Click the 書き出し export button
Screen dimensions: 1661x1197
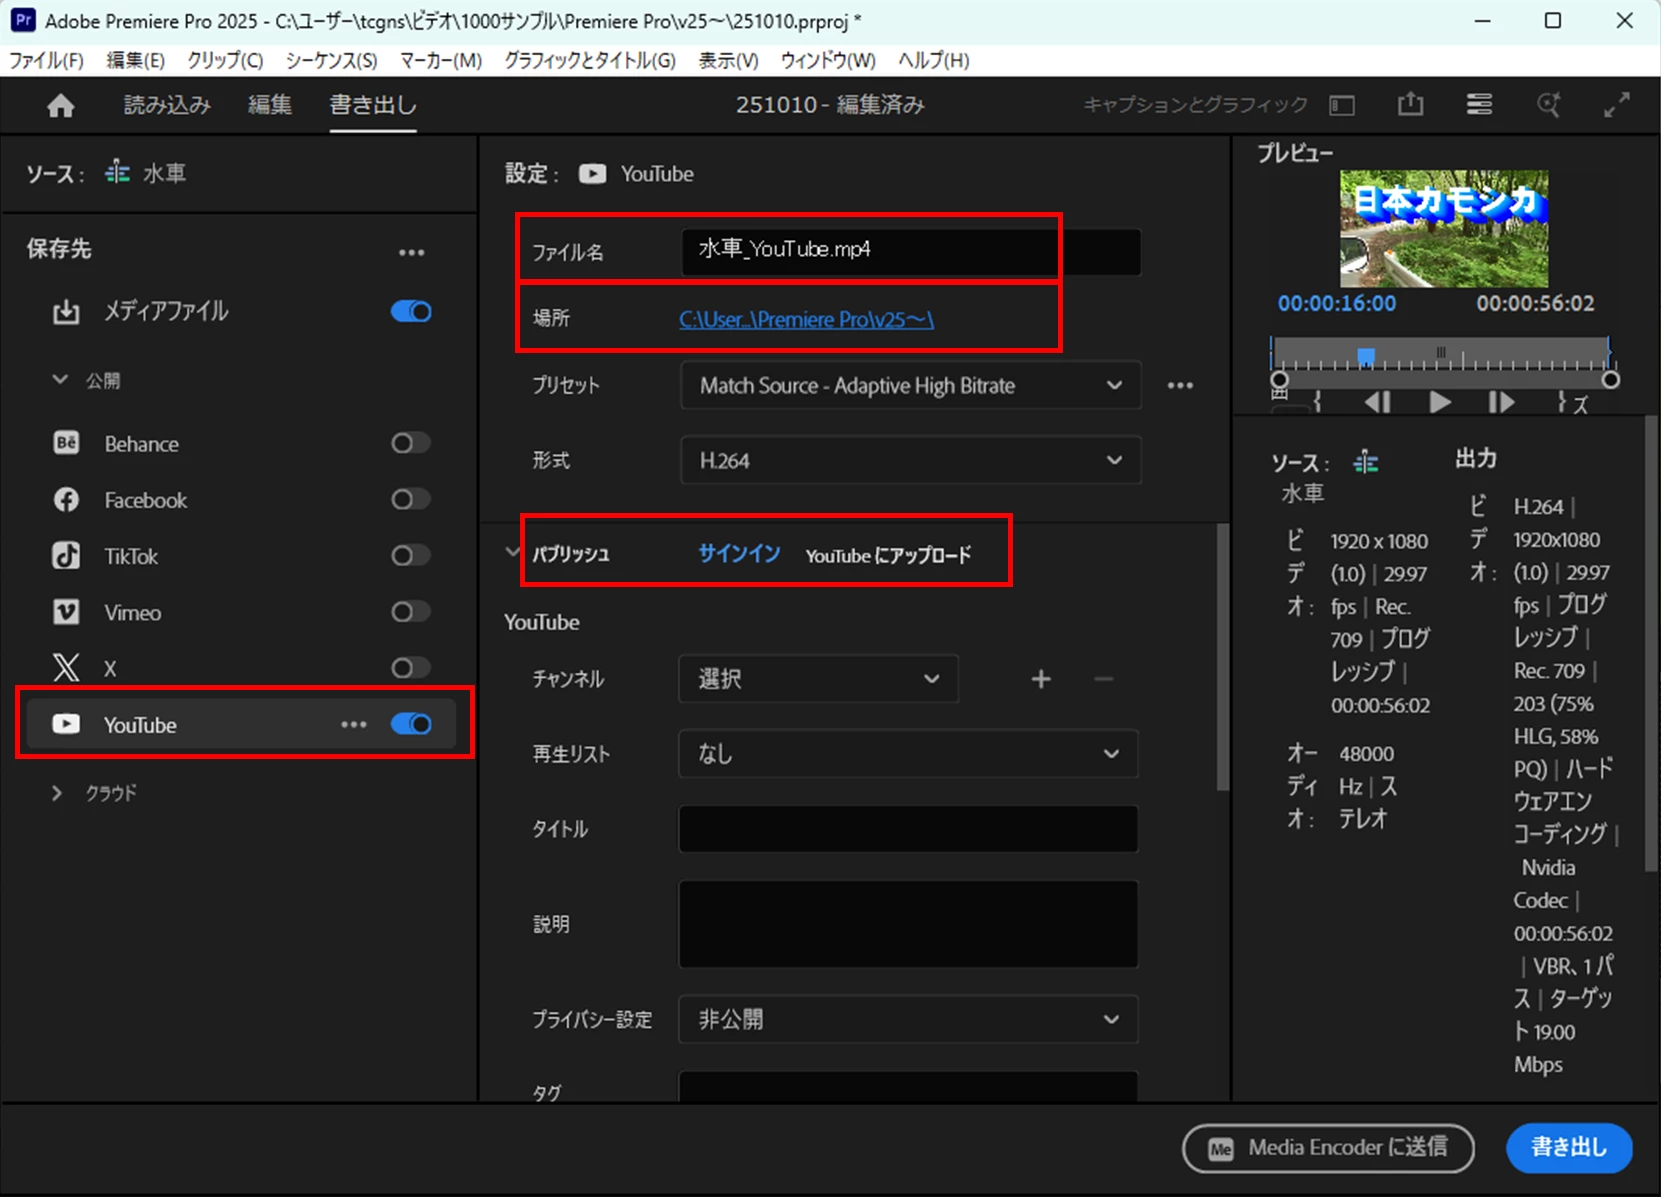(x=1569, y=1147)
